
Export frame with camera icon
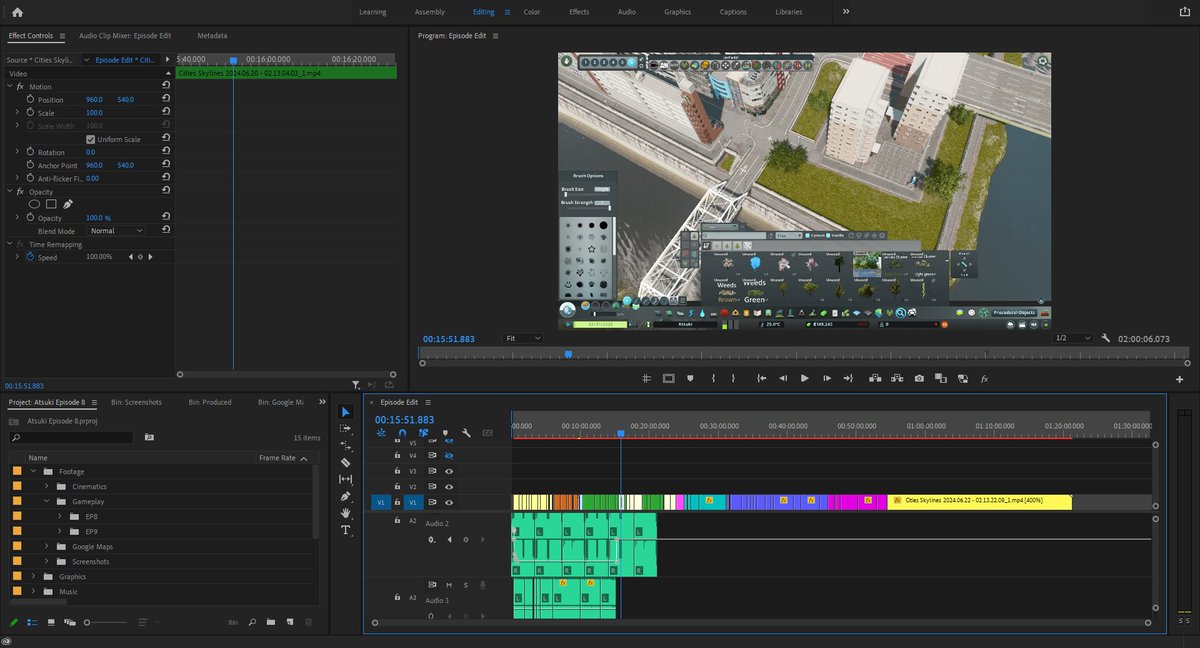[919, 378]
